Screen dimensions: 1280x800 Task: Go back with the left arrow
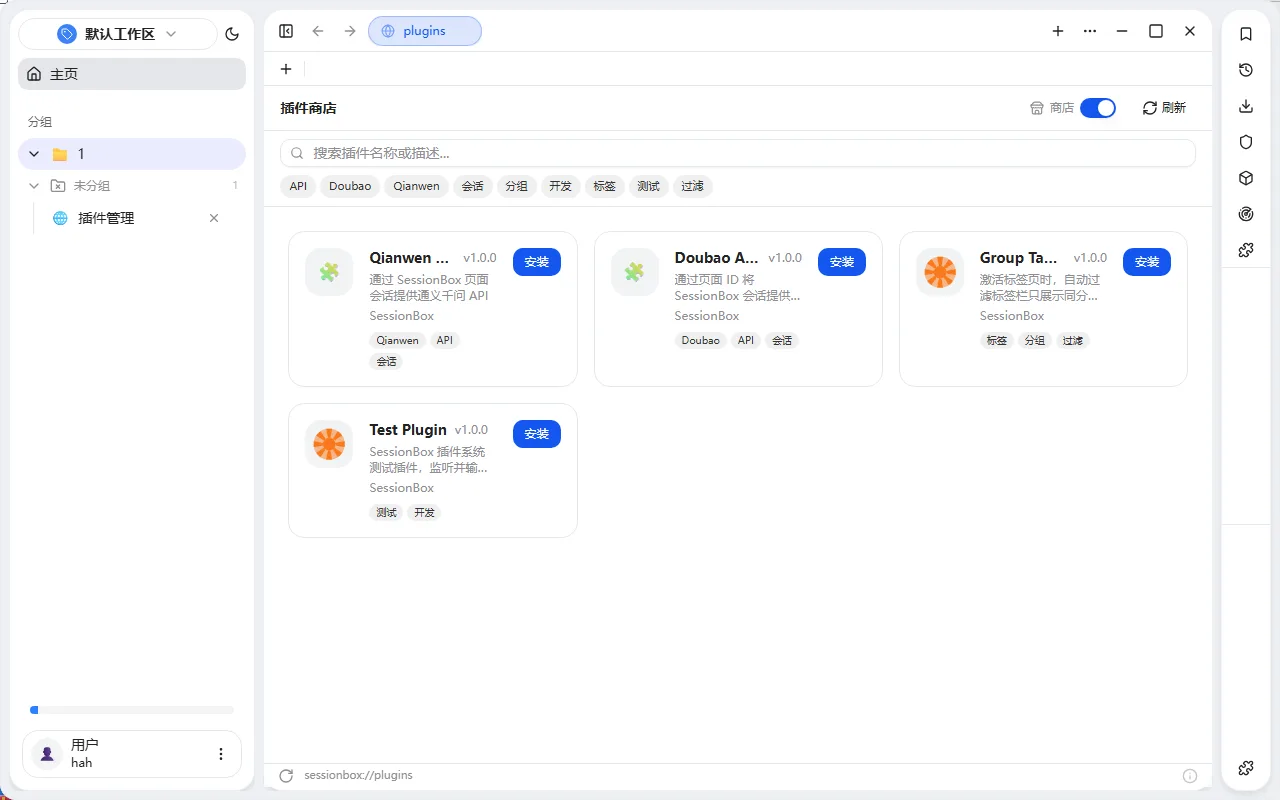[318, 31]
